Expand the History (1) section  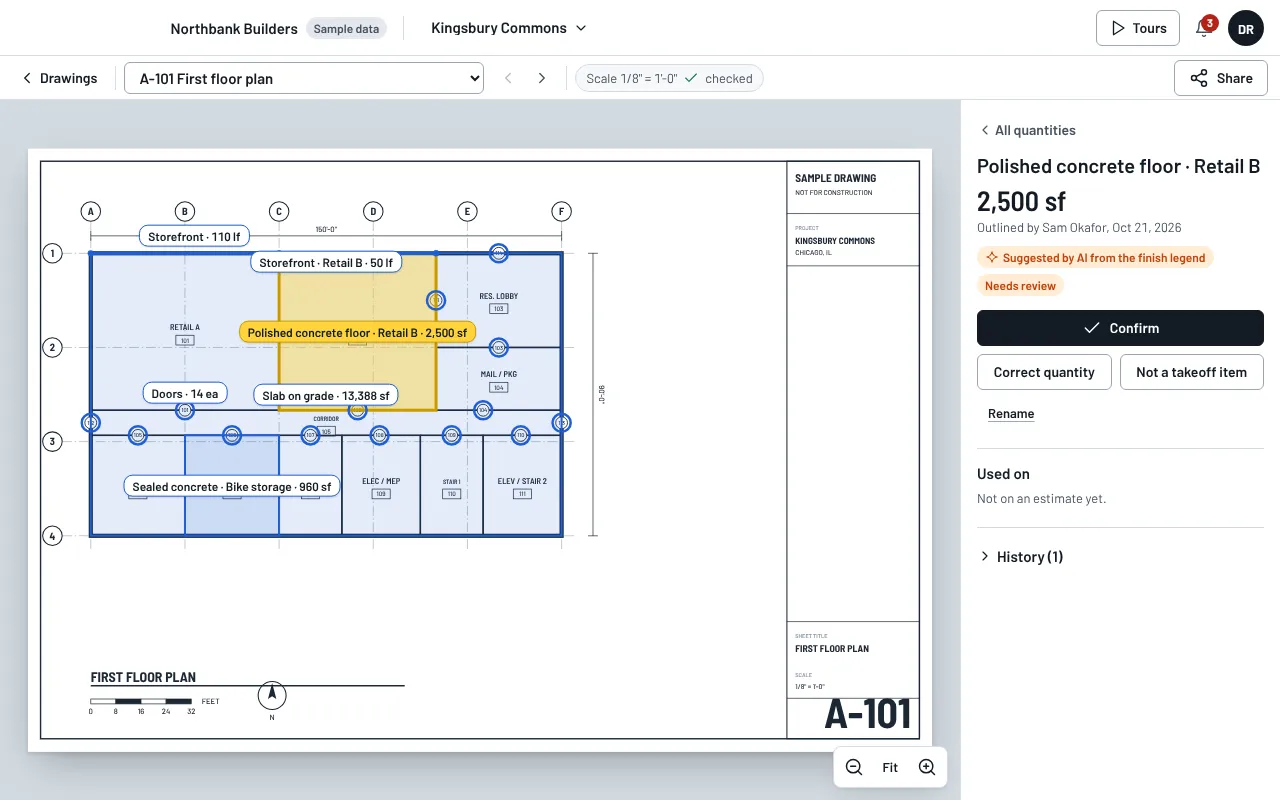(x=1020, y=556)
